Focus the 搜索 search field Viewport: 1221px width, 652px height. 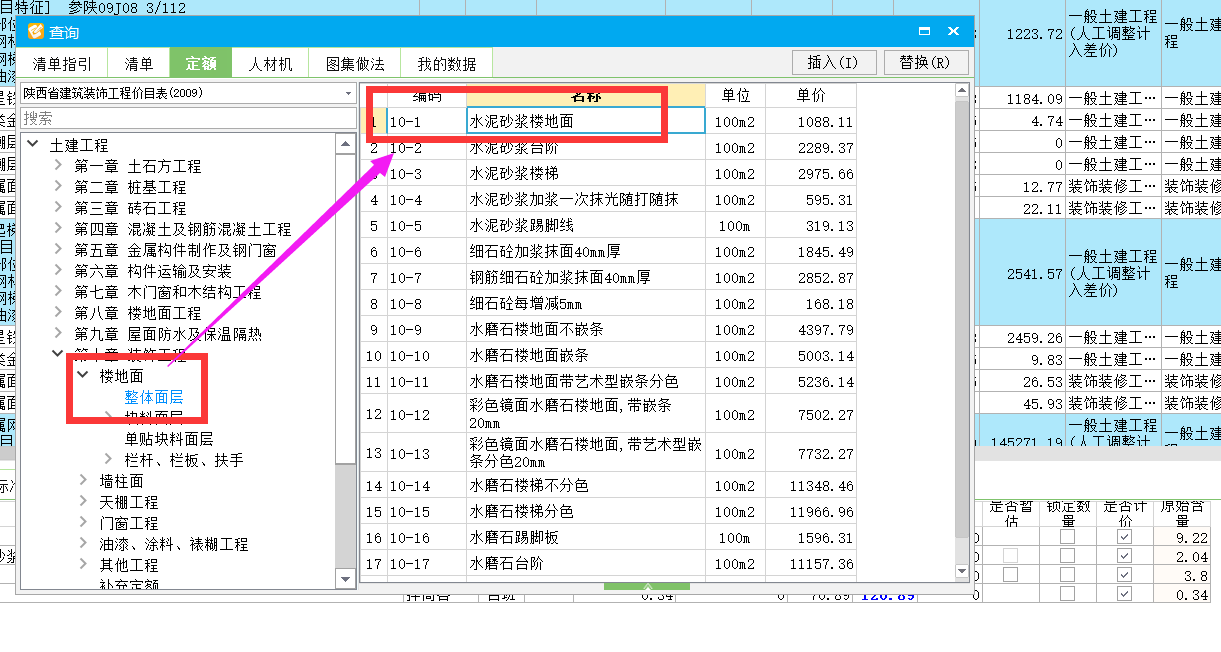click(187, 118)
